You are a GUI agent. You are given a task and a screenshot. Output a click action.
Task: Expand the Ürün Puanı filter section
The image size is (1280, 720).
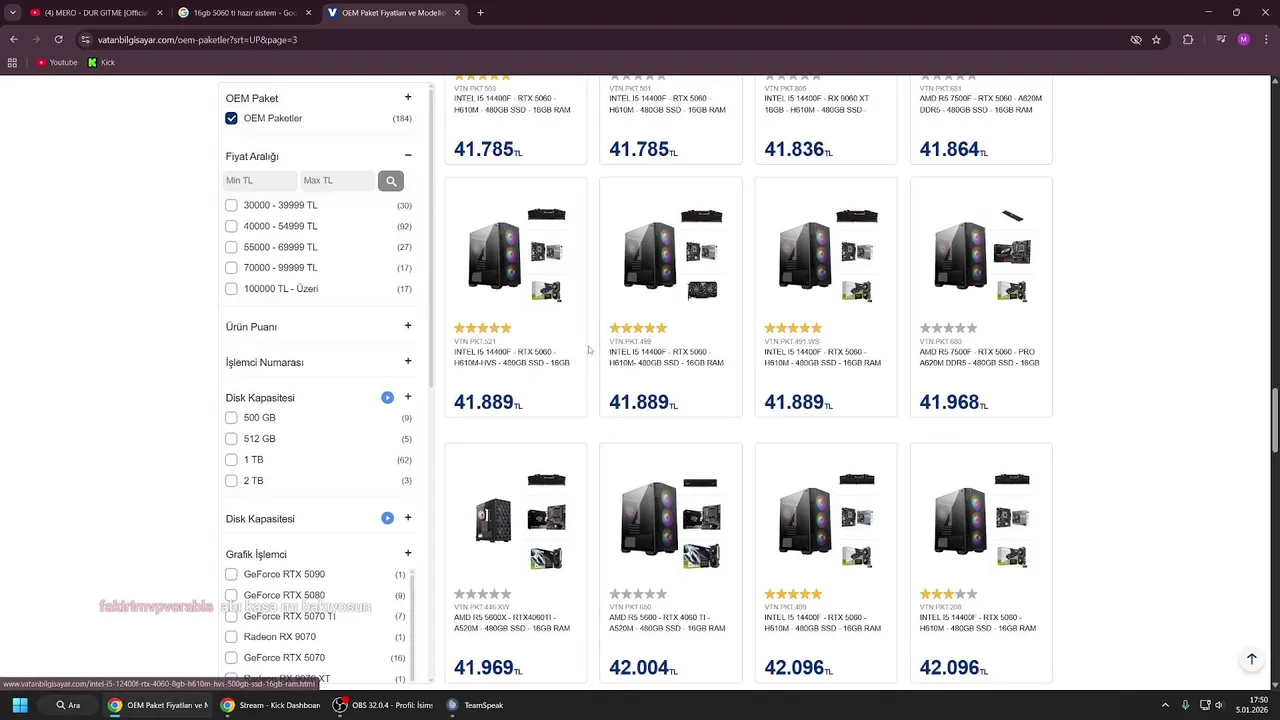pyautogui.click(x=408, y=325)
